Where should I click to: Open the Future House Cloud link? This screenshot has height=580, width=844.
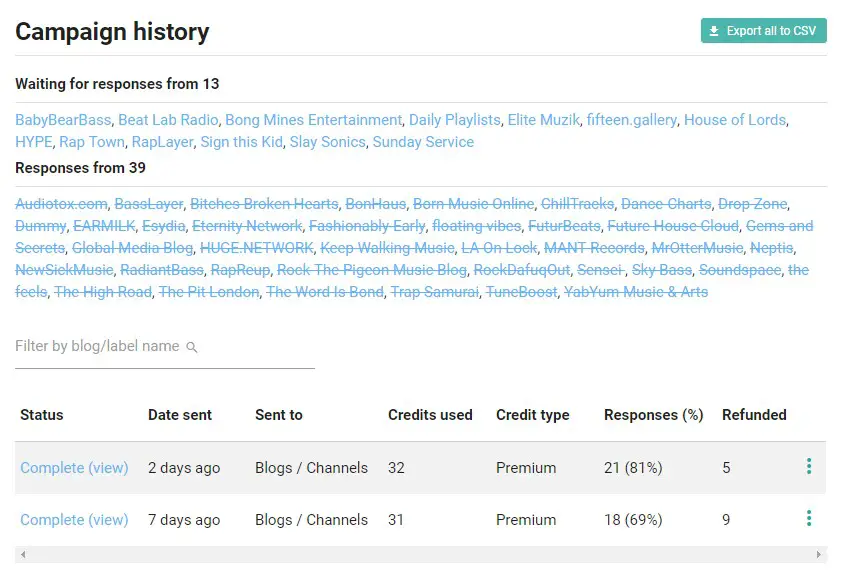coord(673,225)
